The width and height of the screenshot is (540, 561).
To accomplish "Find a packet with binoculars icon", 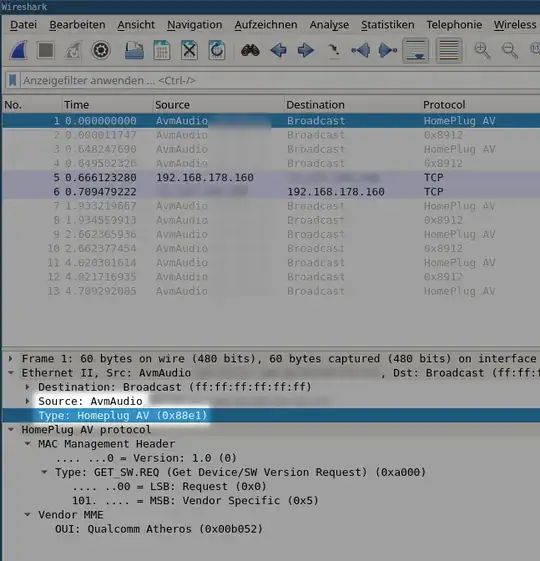I will pos(250,50).
